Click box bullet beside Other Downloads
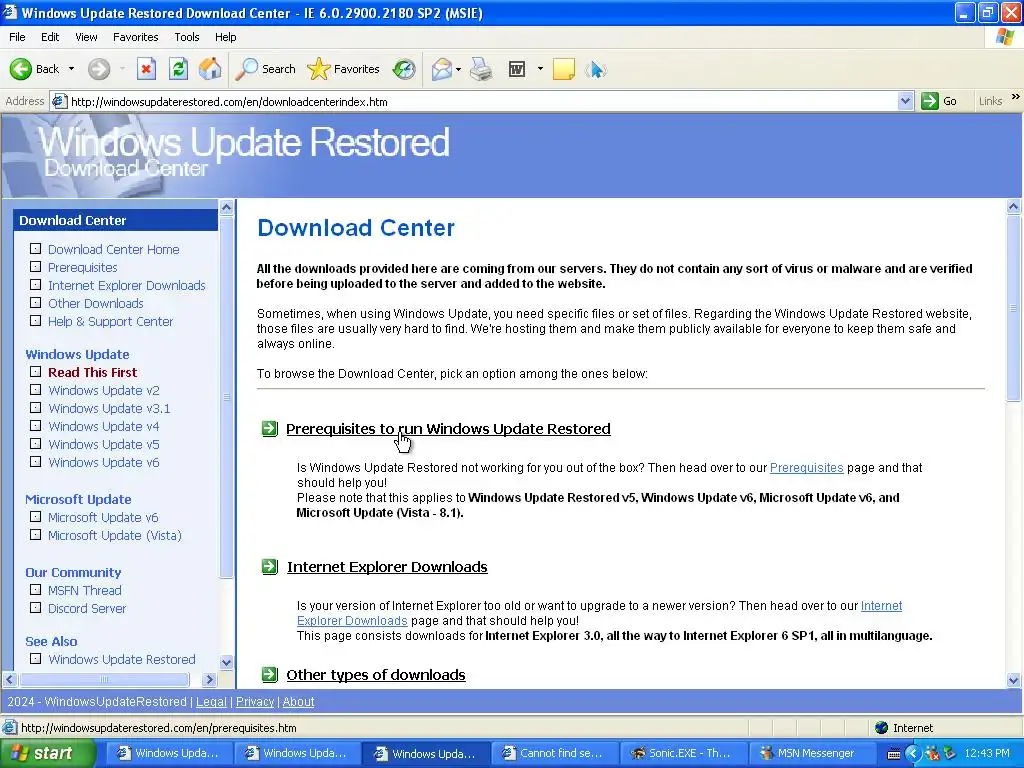 point(35,303)
